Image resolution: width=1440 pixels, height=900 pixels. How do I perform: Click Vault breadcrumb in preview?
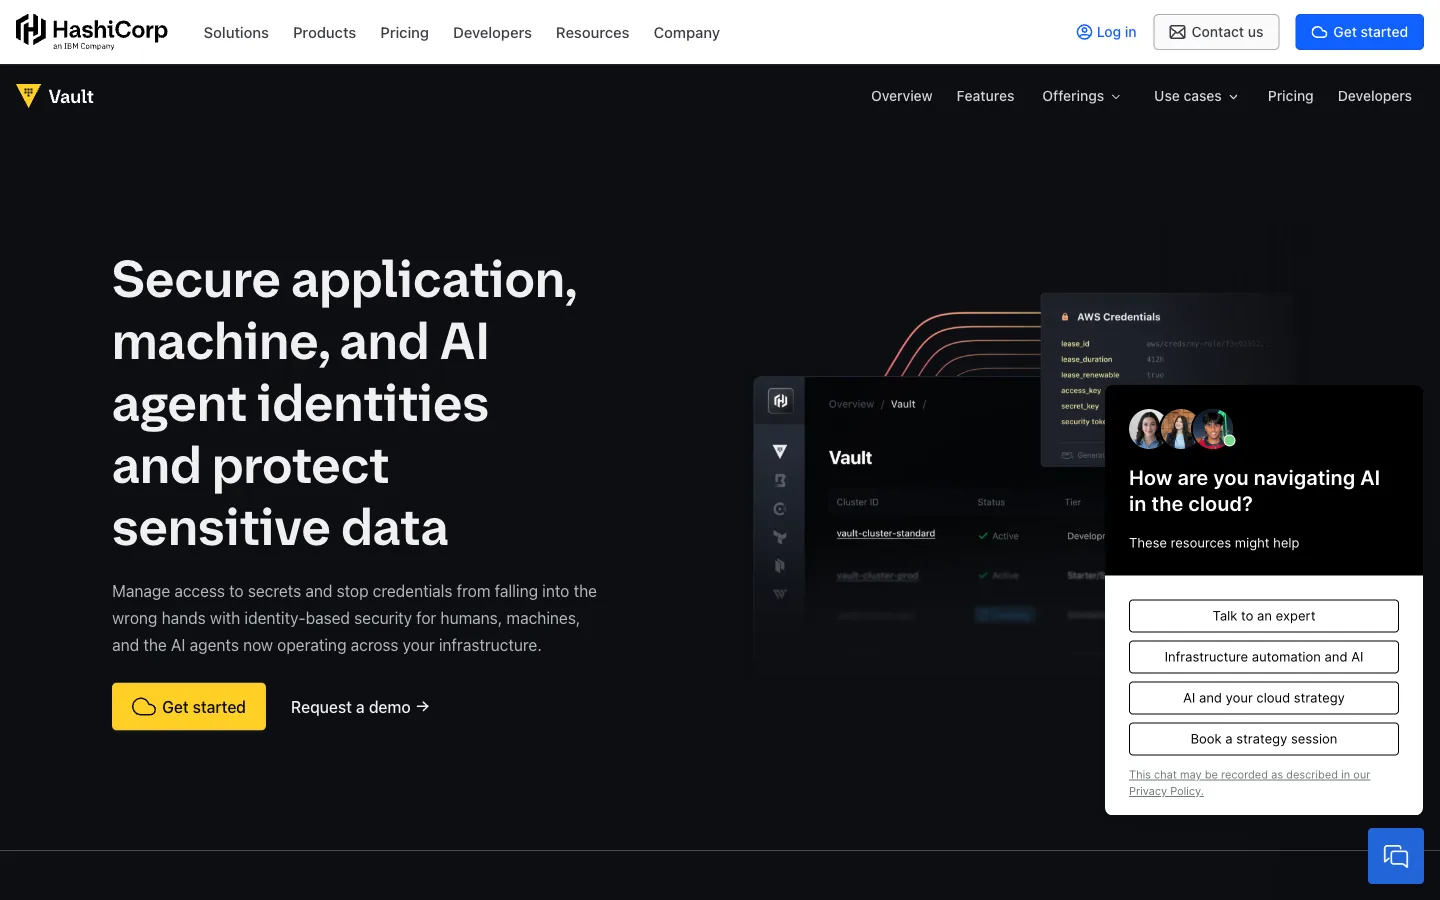coord(903,404)
